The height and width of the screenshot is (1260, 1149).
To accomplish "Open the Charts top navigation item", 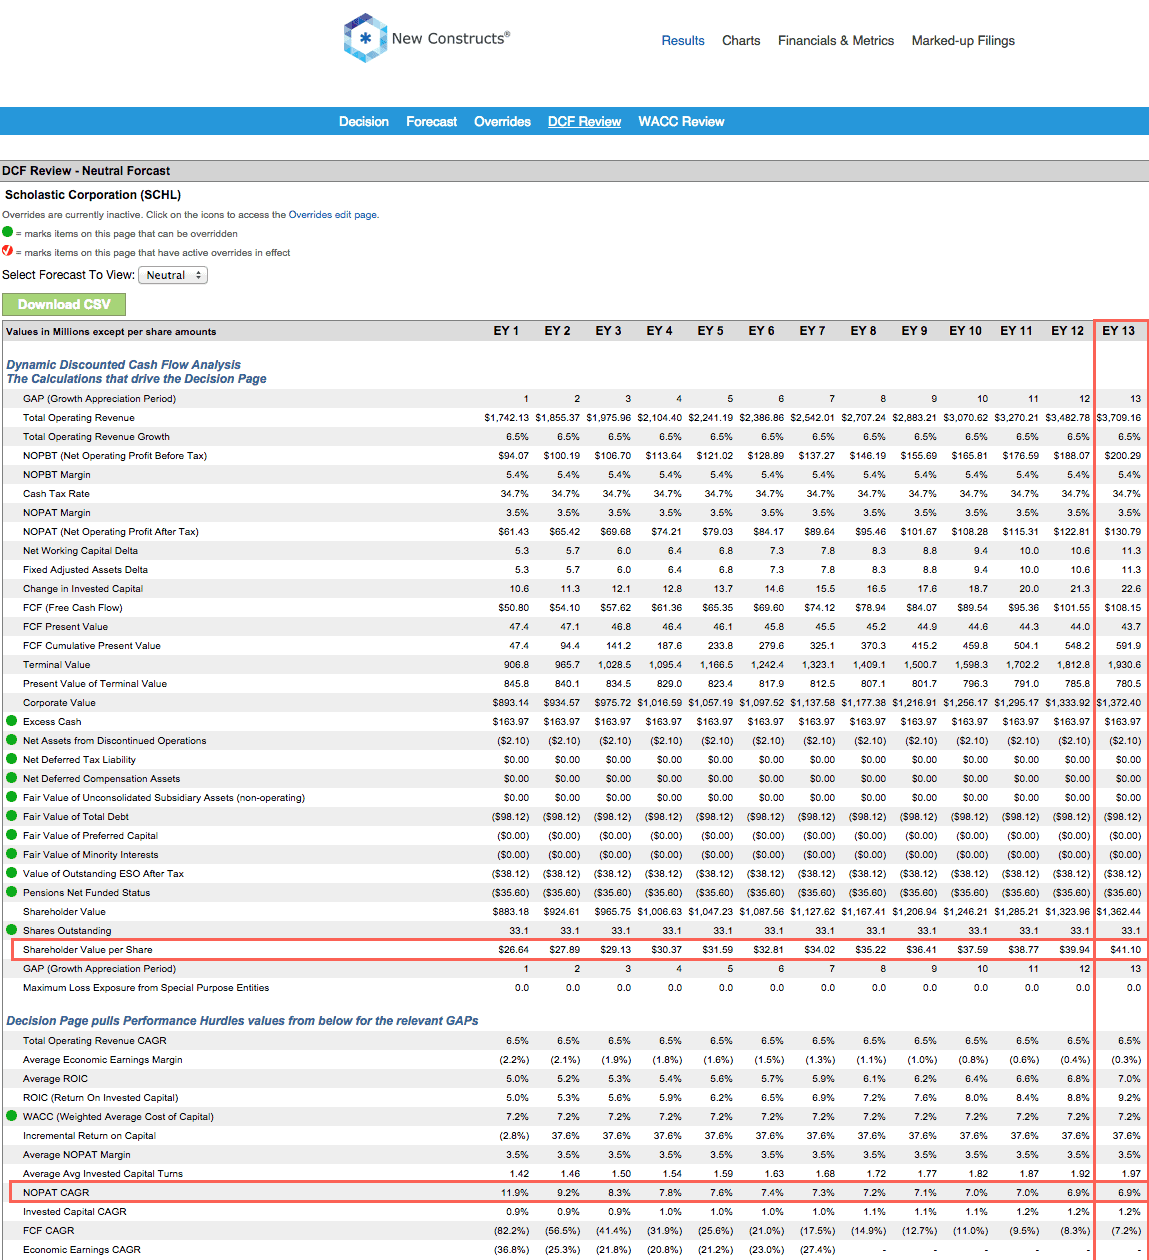I will coord(741,41).
